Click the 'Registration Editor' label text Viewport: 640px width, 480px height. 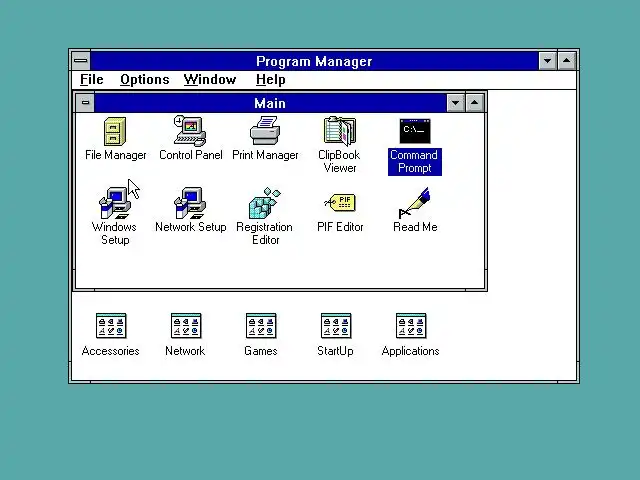(265, 233)
